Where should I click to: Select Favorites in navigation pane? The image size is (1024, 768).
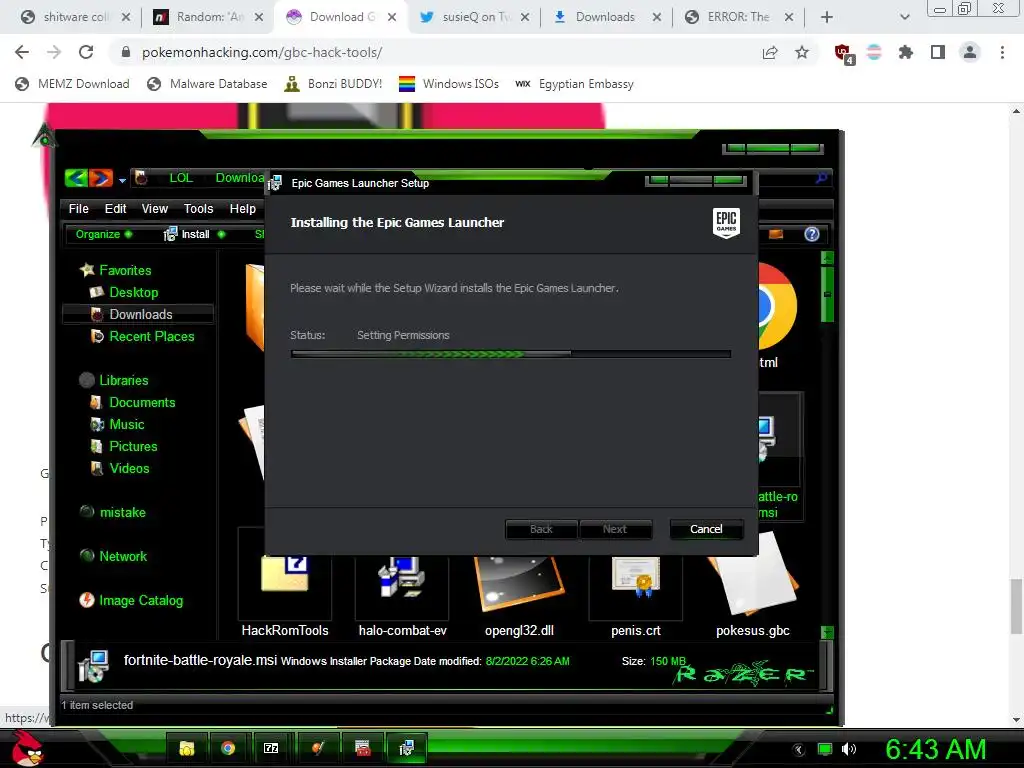point(115,270)
